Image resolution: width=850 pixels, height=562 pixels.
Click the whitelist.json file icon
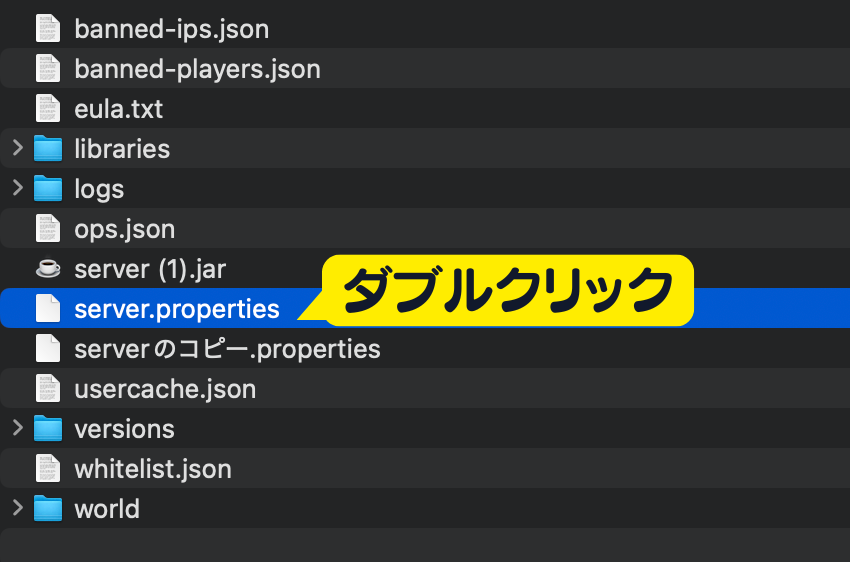tap(48, 469)
